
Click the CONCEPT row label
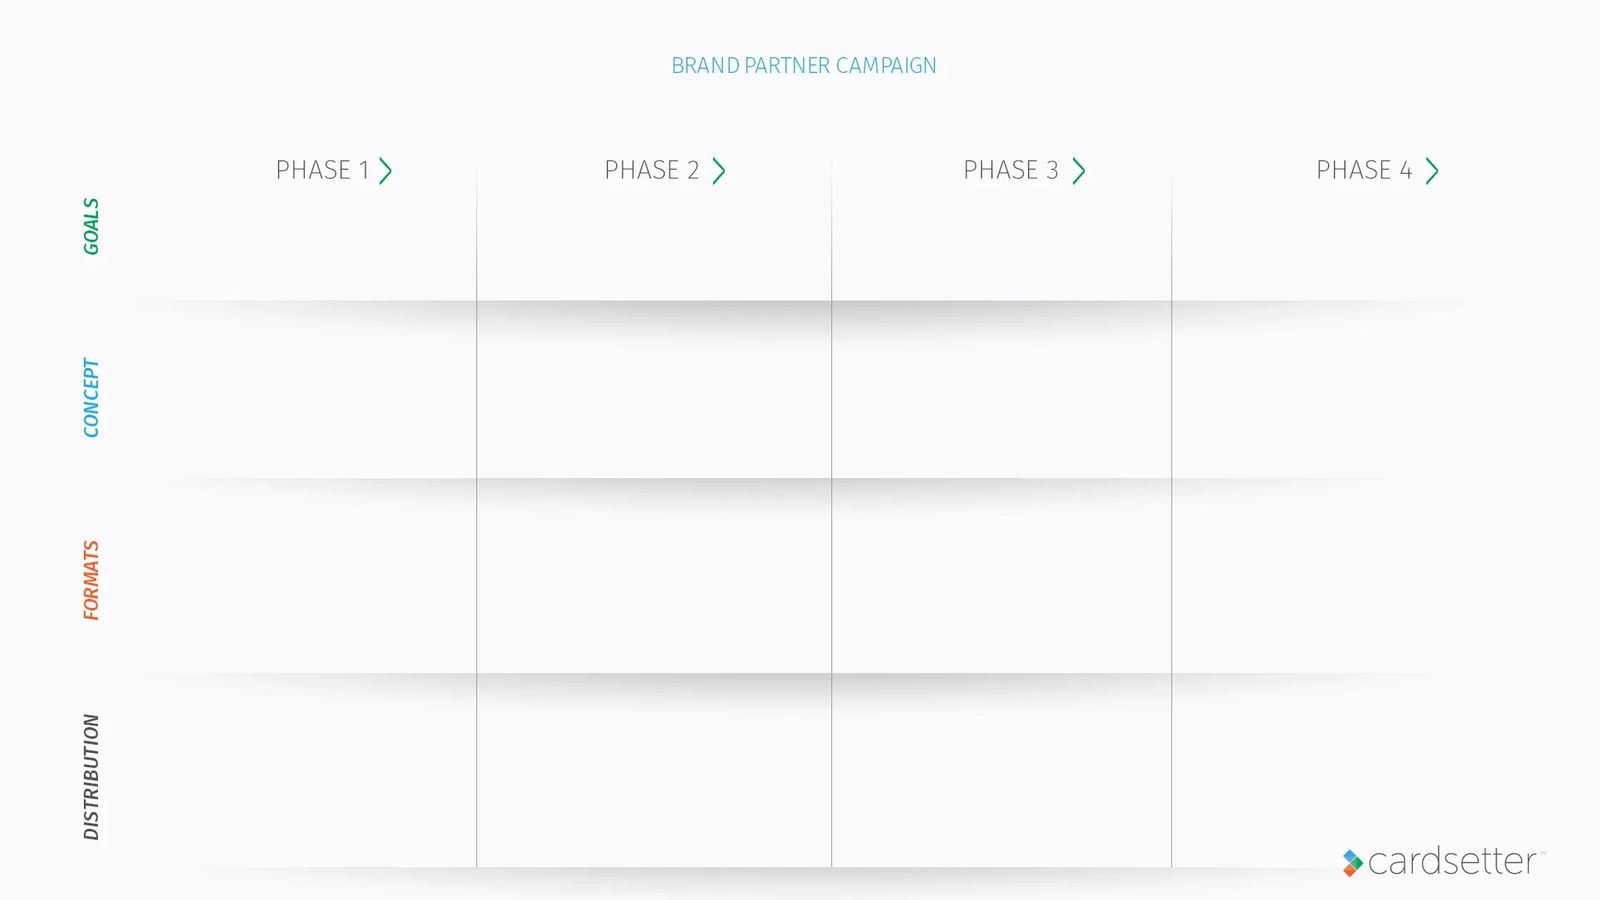(x=91, y=398)
